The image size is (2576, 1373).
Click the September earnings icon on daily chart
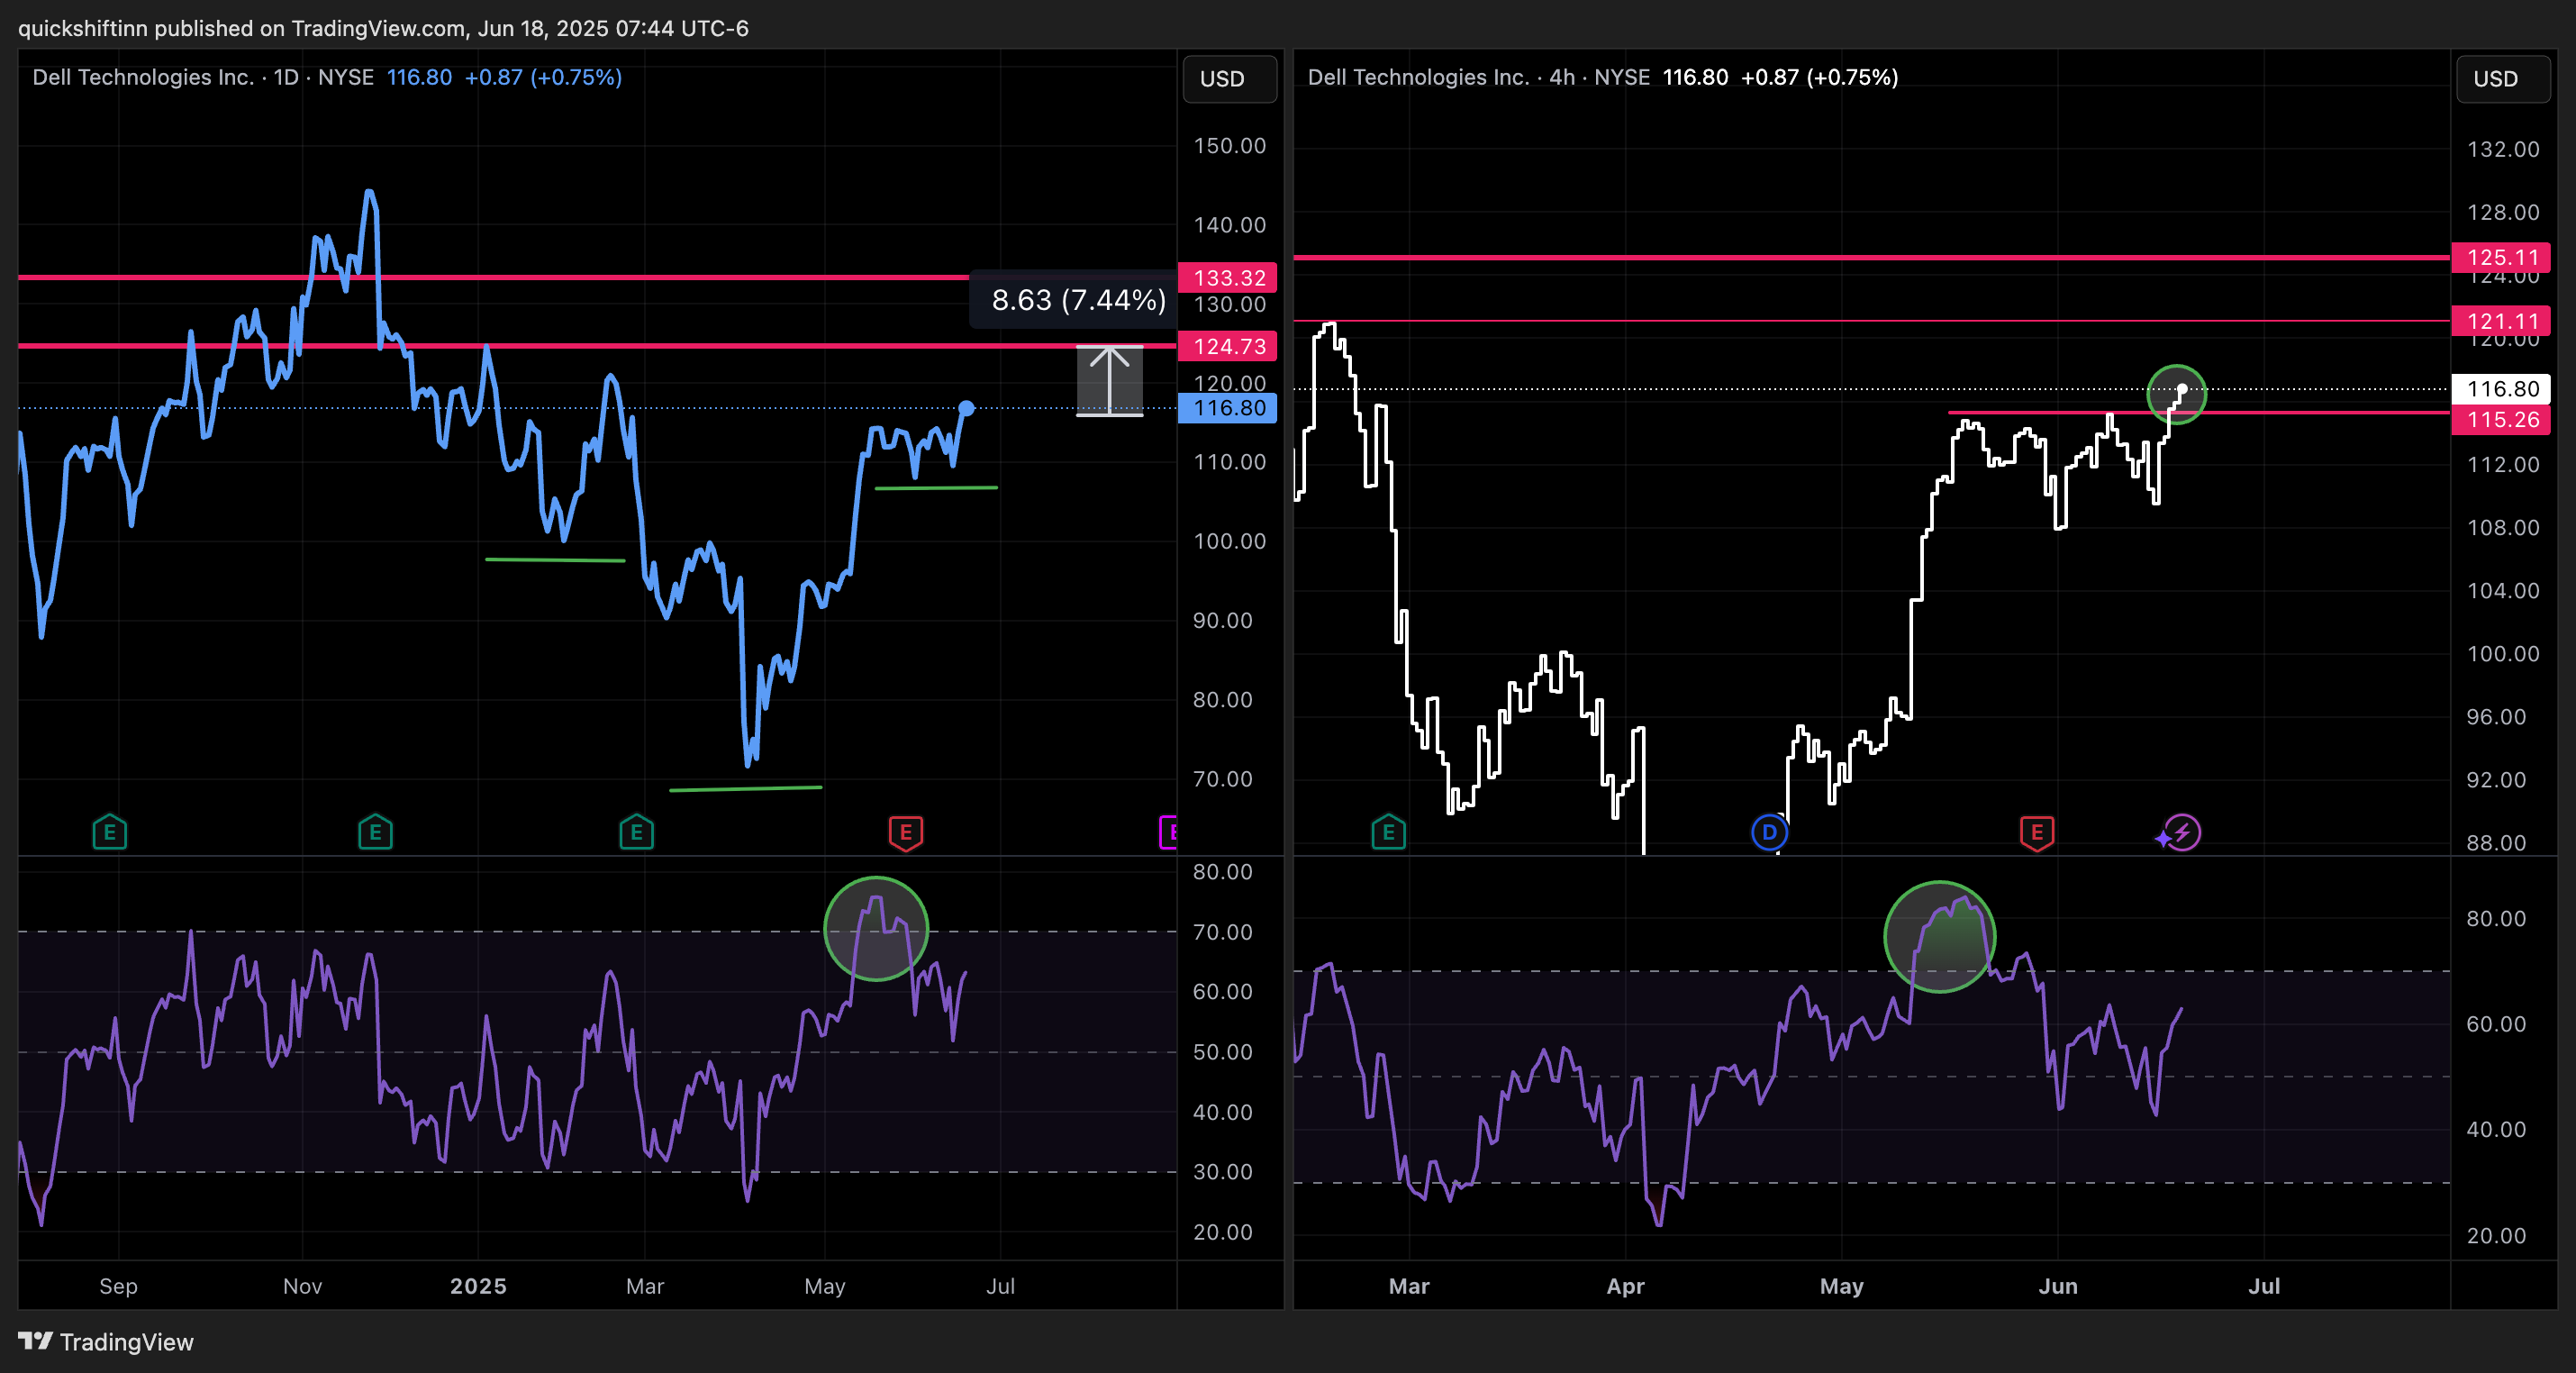(110, 832)
